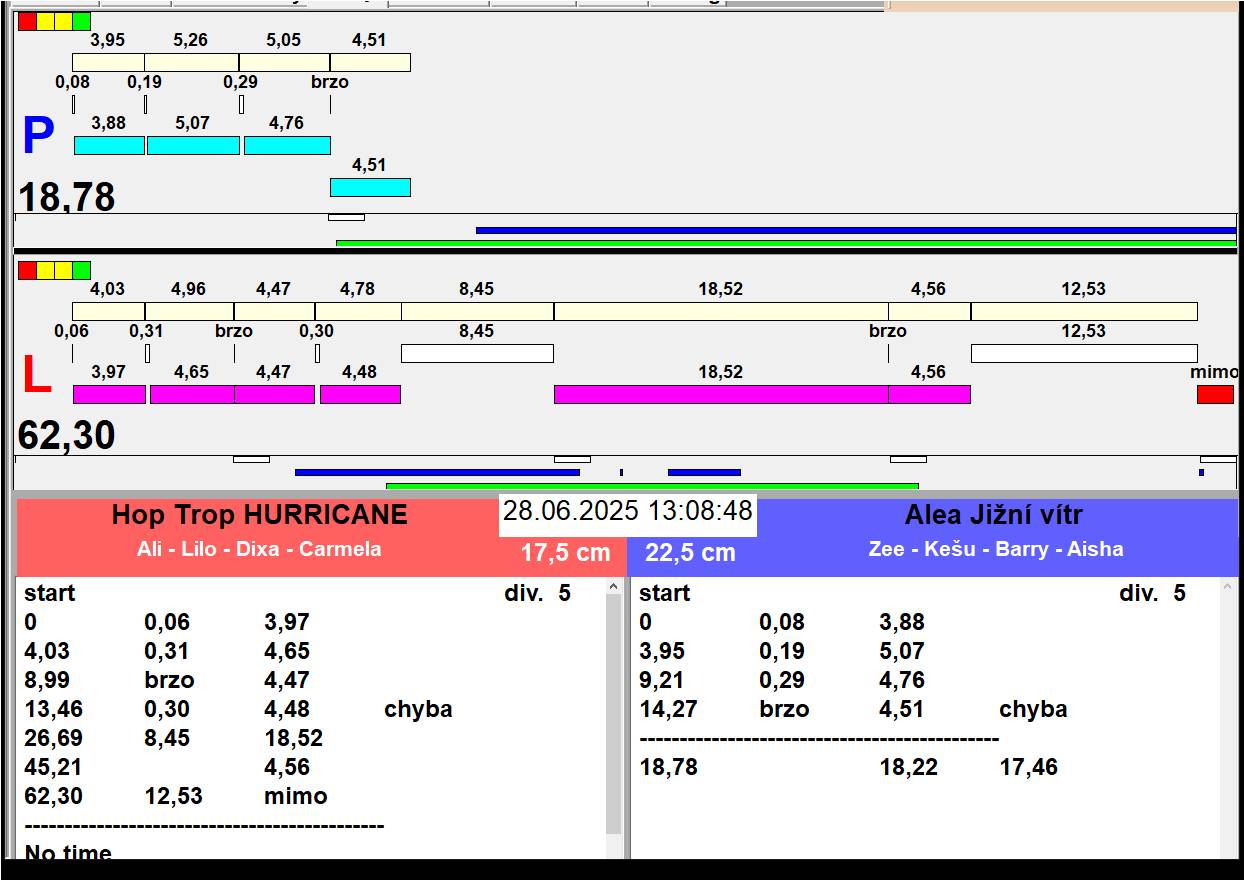Select the 22,5 cm jump height
This screenshot has height=880, width=1244.
click(690, 553)
